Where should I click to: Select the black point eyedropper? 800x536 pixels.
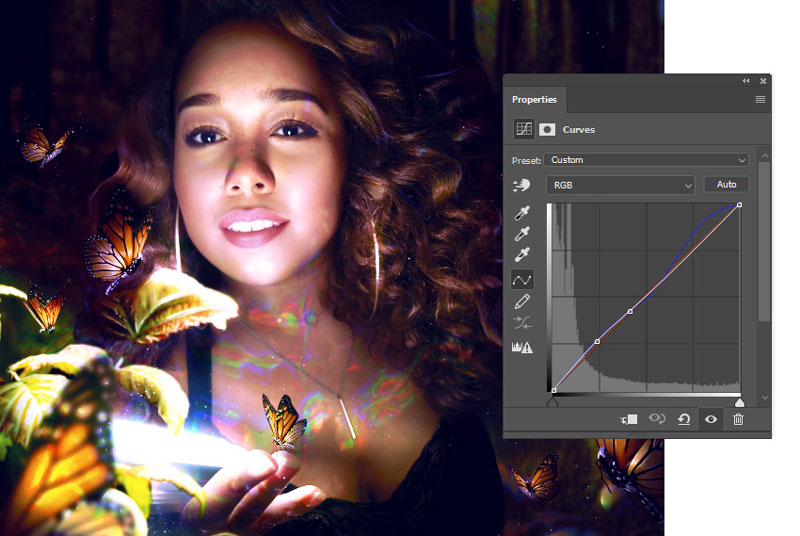522,213
